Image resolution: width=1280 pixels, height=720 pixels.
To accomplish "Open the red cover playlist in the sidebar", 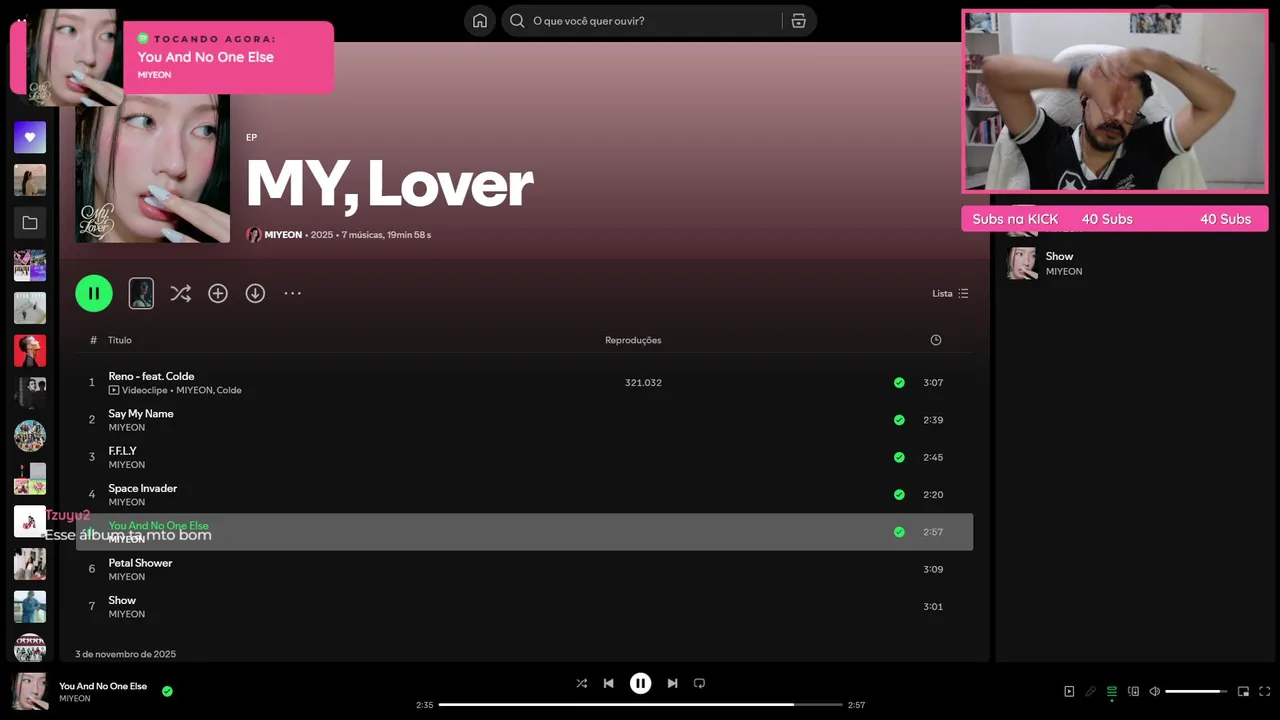I will (x=30, y=351).
